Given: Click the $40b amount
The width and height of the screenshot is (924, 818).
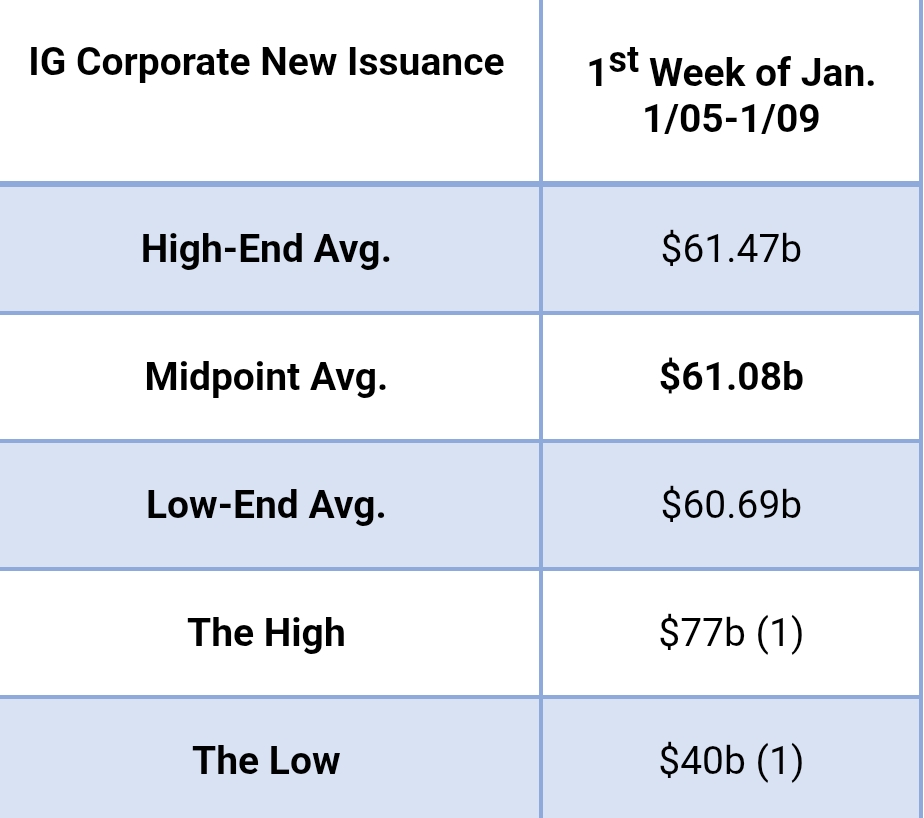Looking at the screenshot, I should click(702, 761).
